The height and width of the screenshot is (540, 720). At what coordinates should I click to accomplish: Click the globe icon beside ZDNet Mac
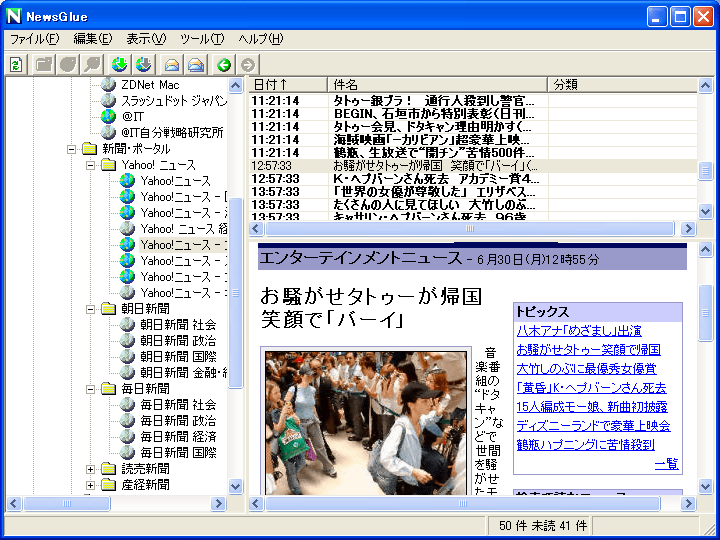(108, 84)
